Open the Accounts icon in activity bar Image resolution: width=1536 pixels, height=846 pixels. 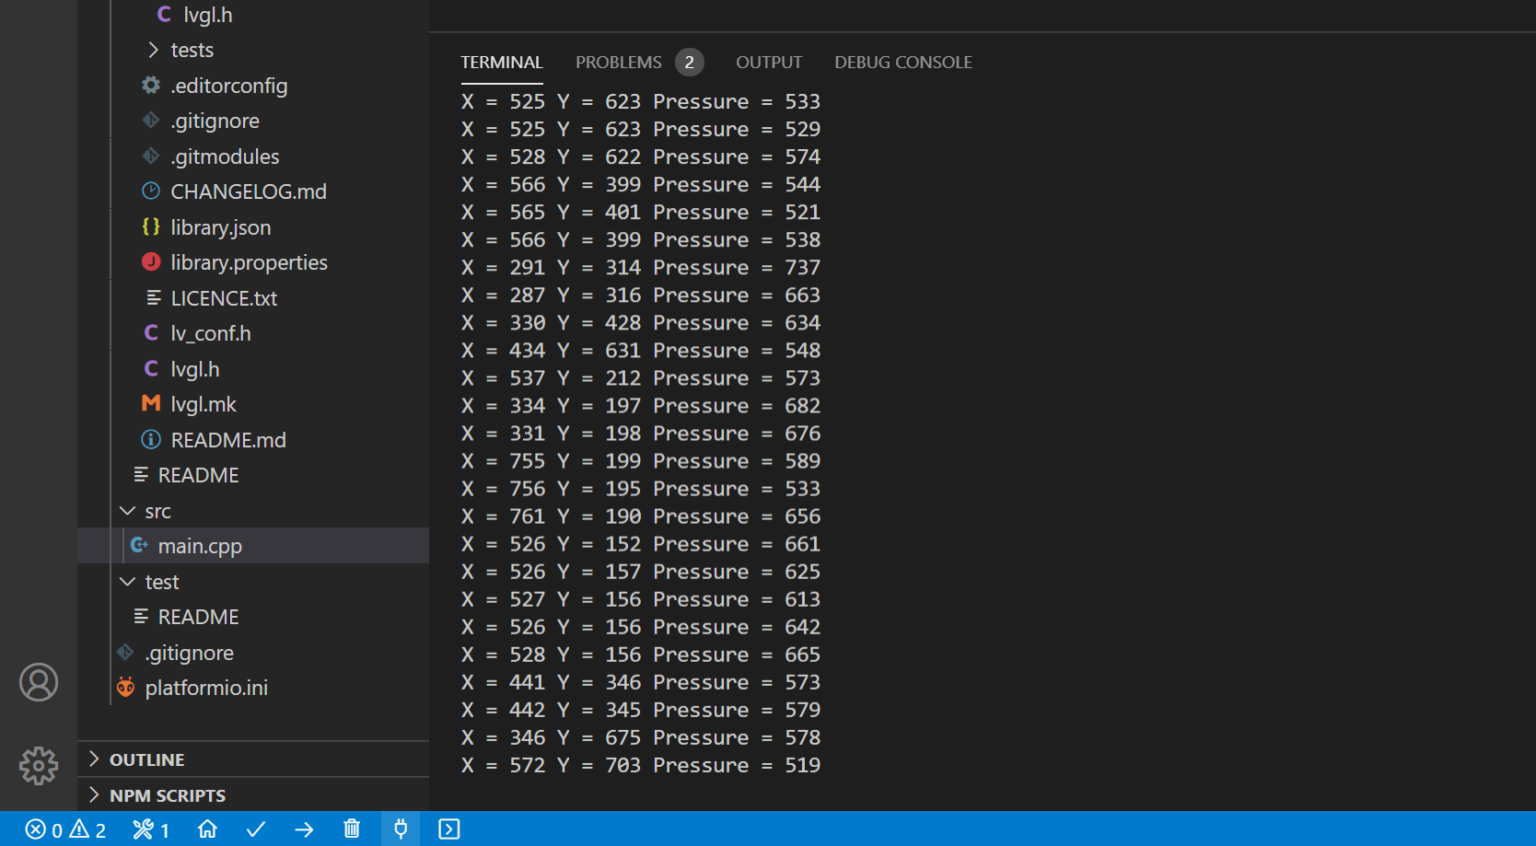tap(38, 683)
